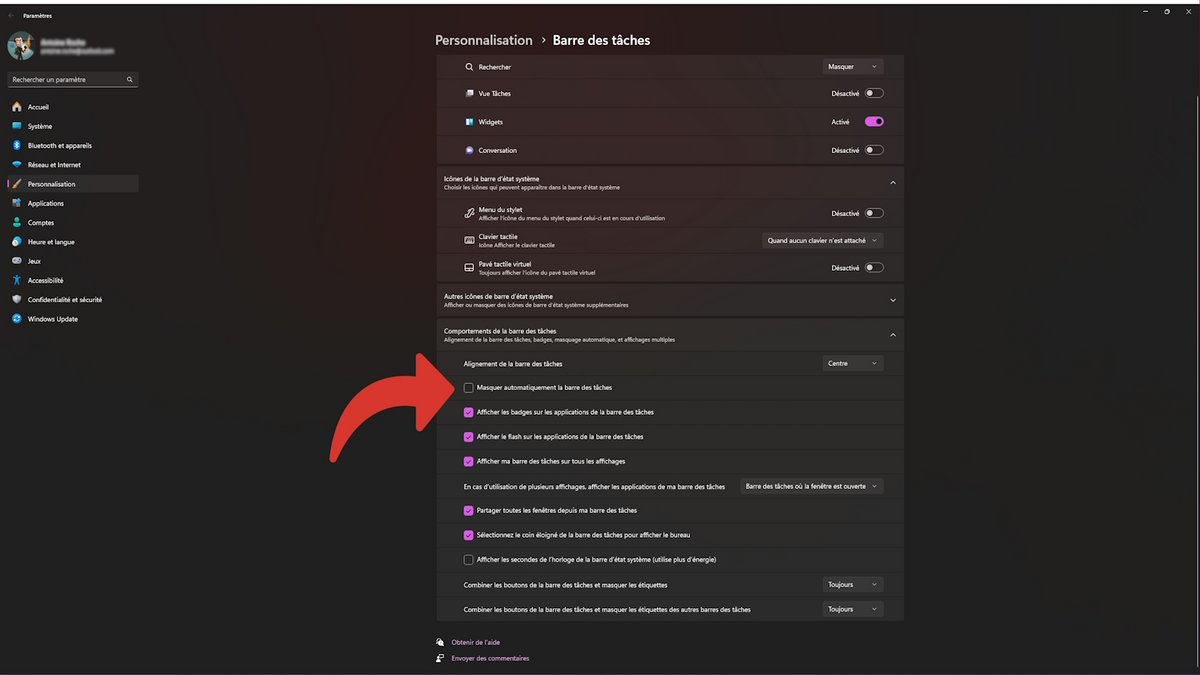Screen dimensions: 1200x675
Task: Toggle the Menu du stylet switch
Action: point(874,213)
